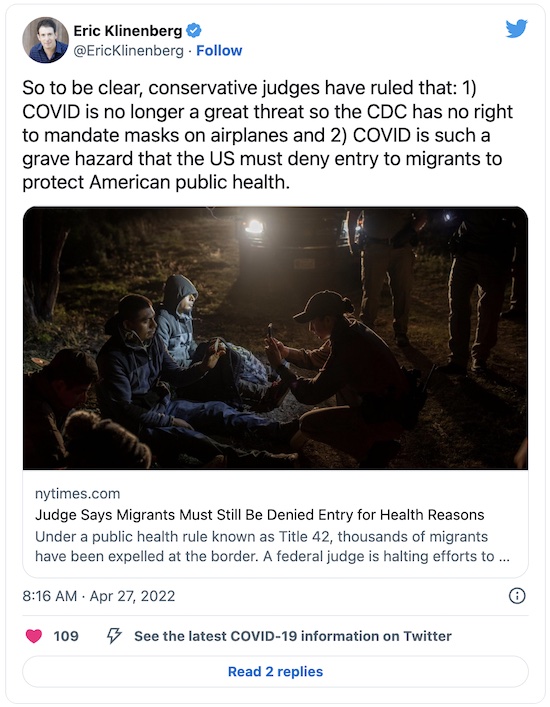Follow @EricKlinenberg
The height and width of the screenshot is (707, 550).
point(219,50)
